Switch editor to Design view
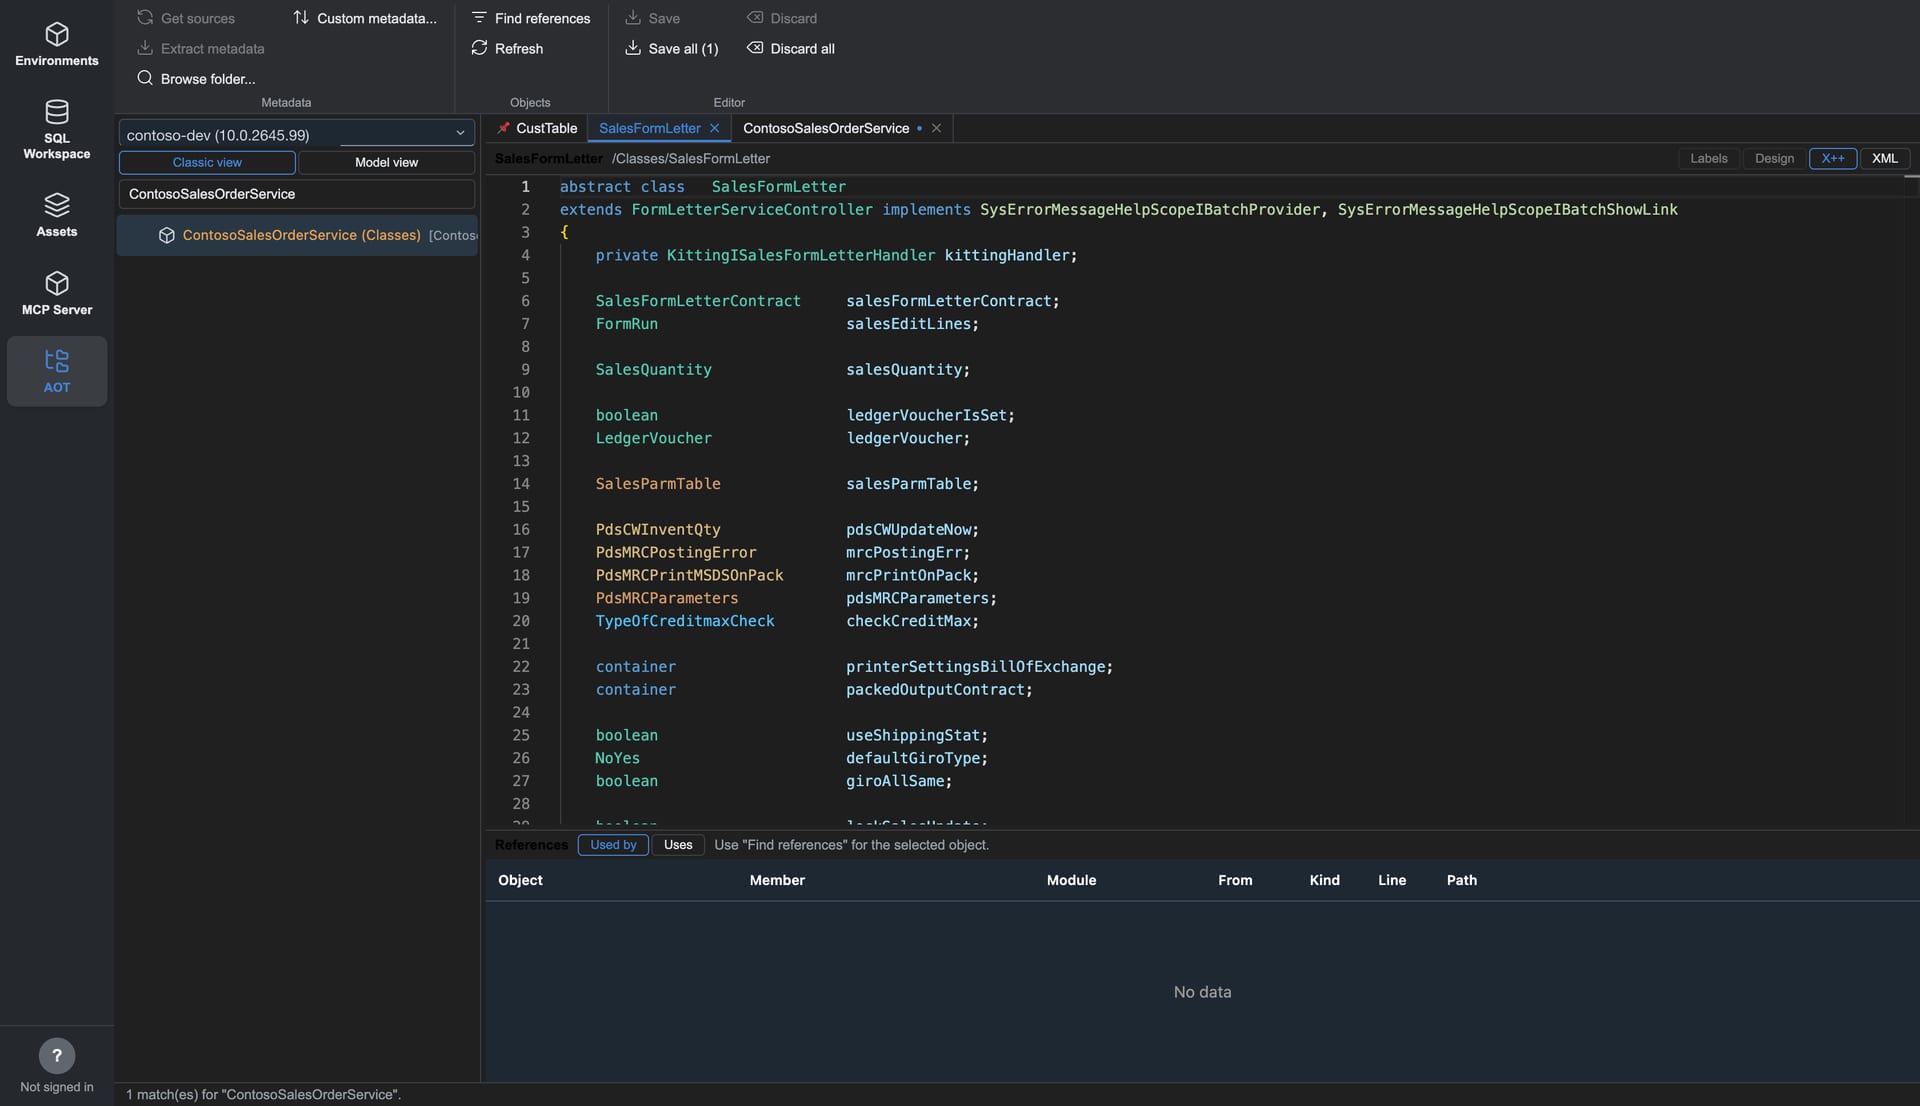Viewport: 1920px width, 1106px height. coord(1774,158)
